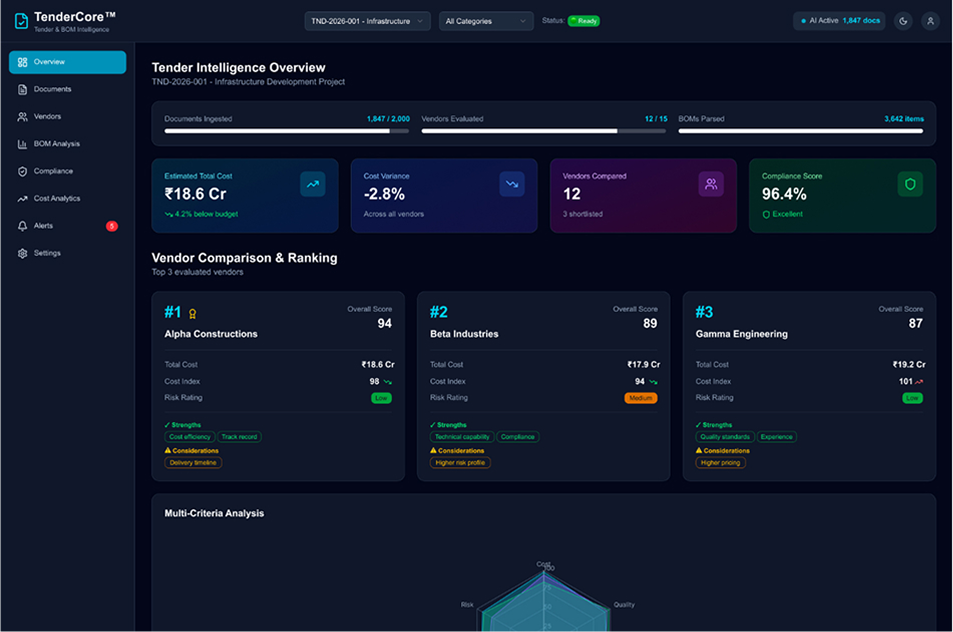The image size is (953, 632).
Task: Expand the All Categories dropdown
Action: [x=486, y=20]
